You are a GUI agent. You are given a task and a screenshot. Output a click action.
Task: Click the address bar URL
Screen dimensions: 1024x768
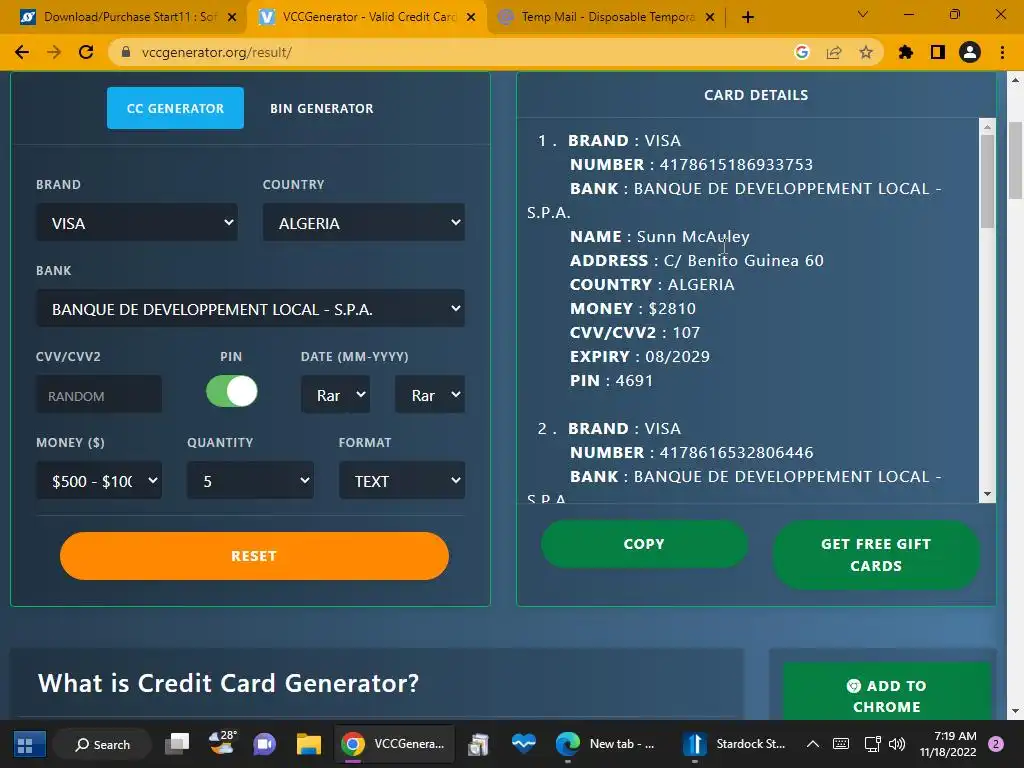point(217,52)
